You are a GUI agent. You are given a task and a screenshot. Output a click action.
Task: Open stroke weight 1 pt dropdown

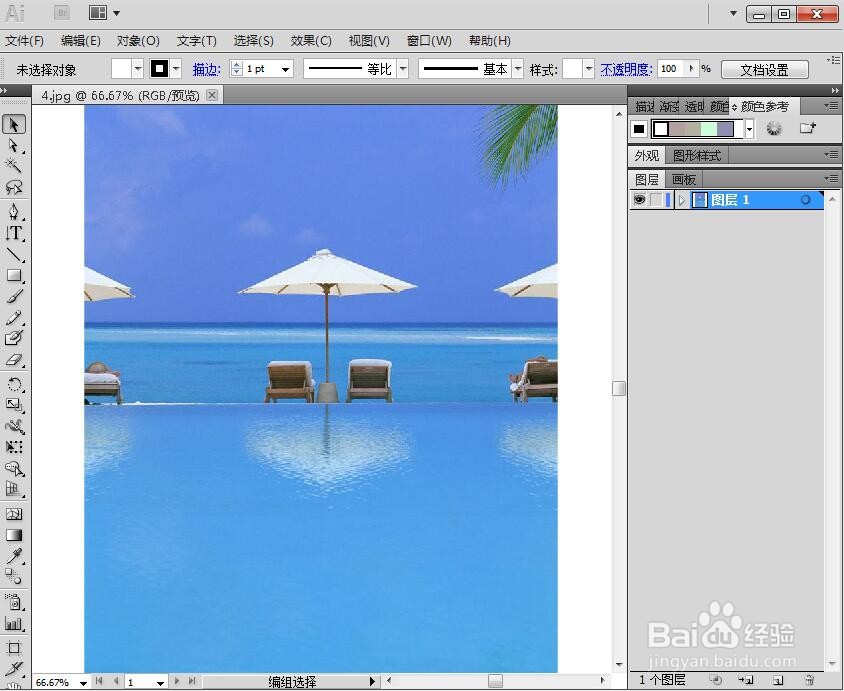coord(286,69)
